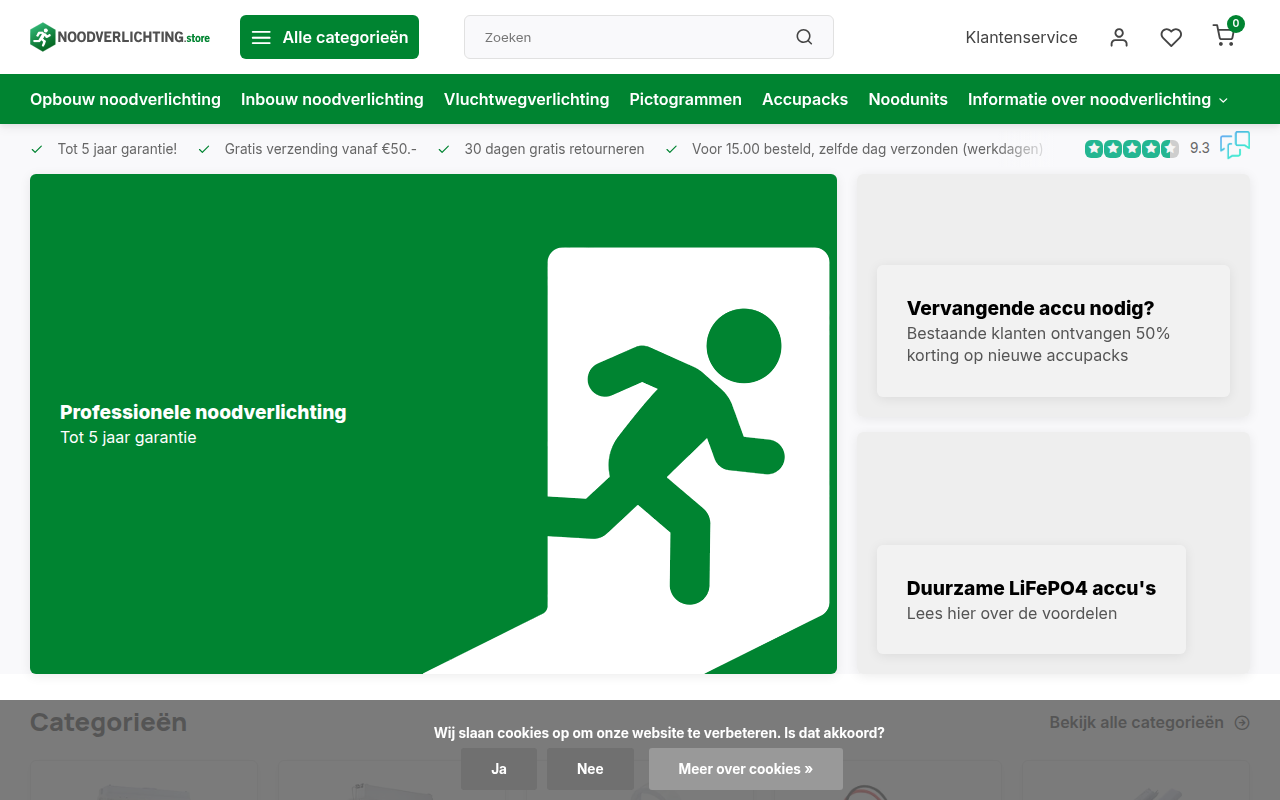Go to Inbouw noodverlichting

pyautogui.click(x=332, y=99)
